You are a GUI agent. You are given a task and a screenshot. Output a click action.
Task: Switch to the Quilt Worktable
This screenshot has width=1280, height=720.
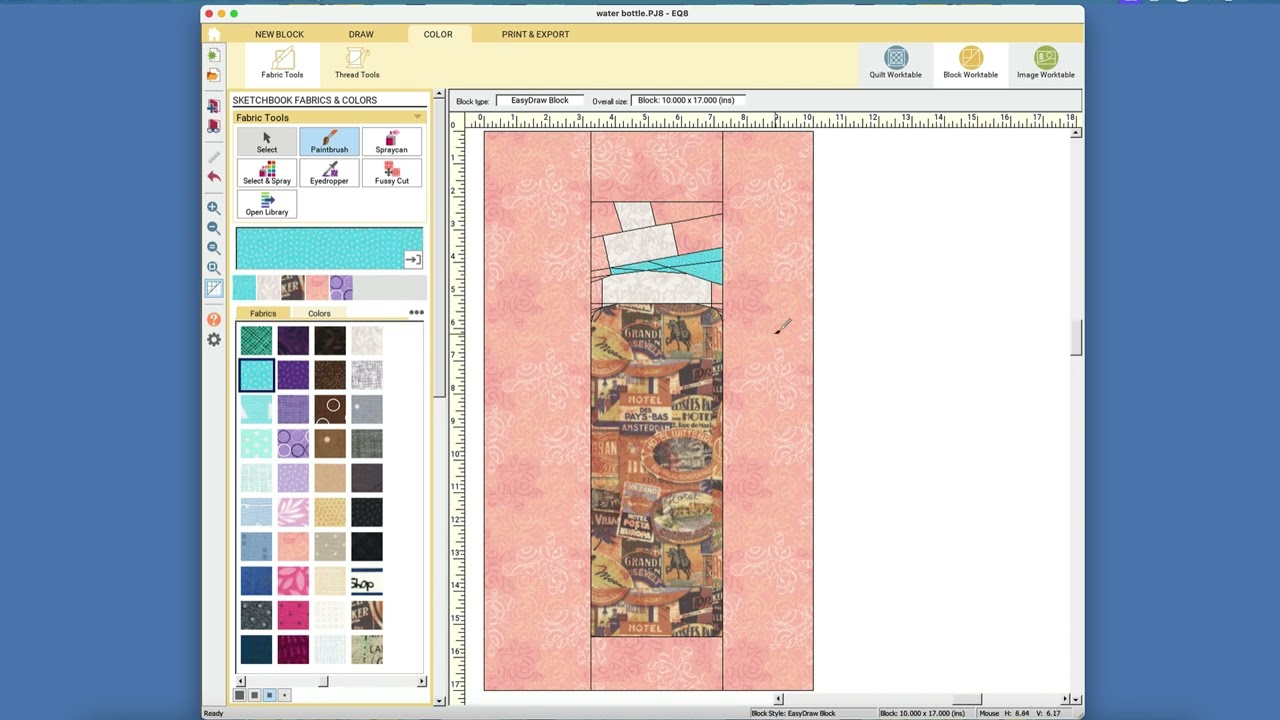(x=895, y=63)
